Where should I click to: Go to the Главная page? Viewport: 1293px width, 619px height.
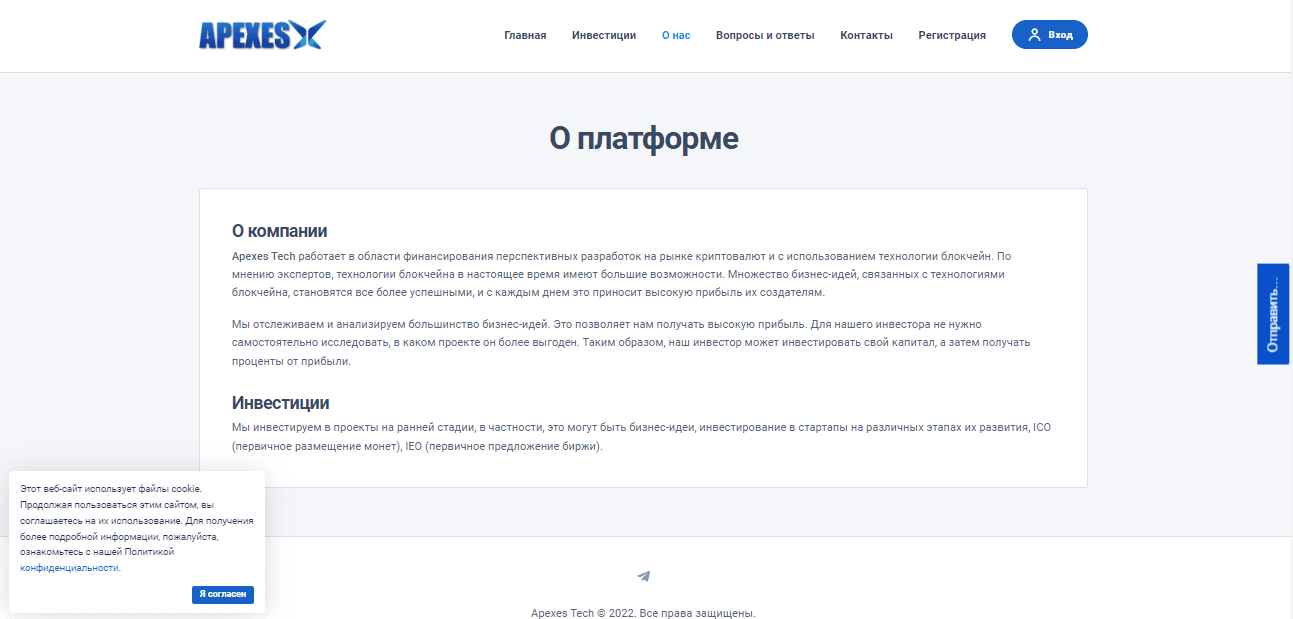(x=525, y=34)
